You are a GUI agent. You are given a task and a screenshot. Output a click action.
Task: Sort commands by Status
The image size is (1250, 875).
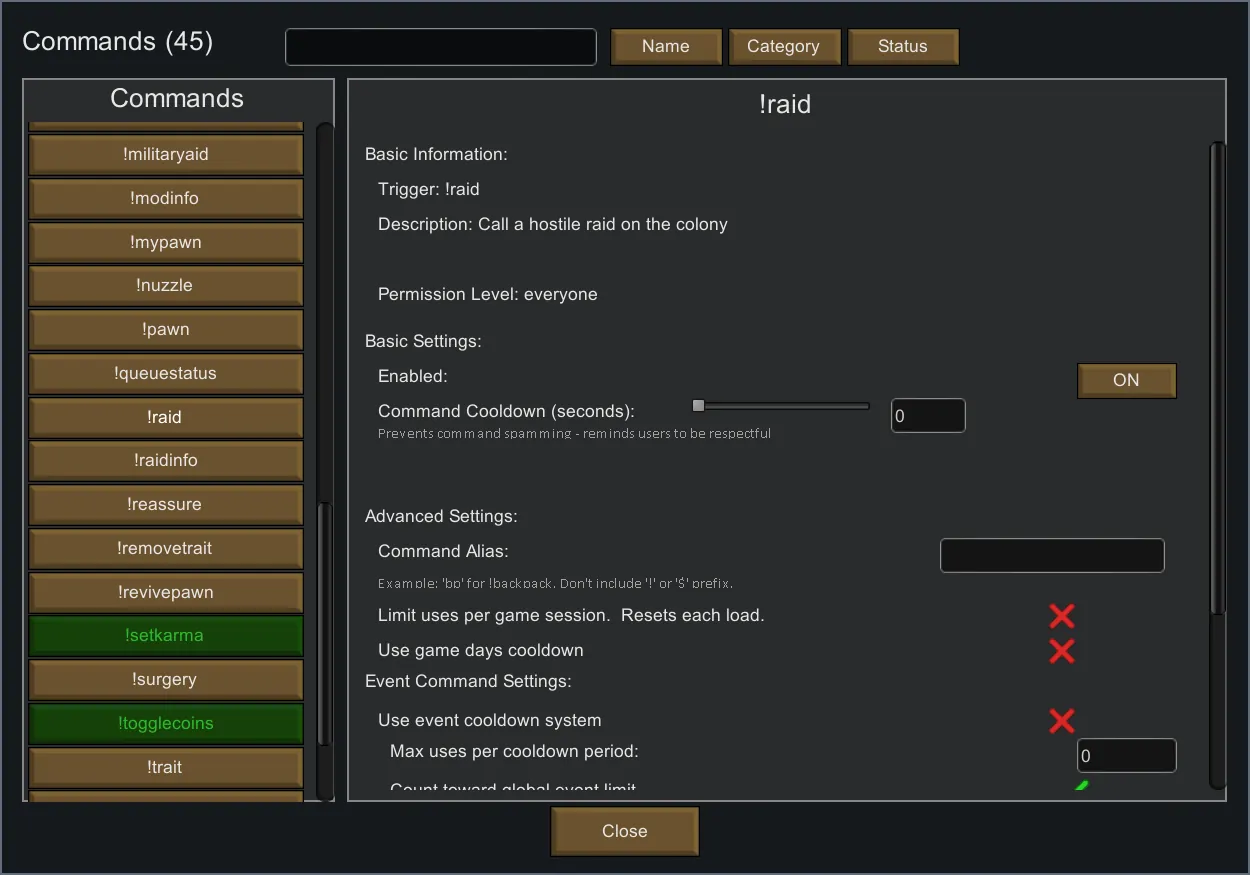point(903,46)
